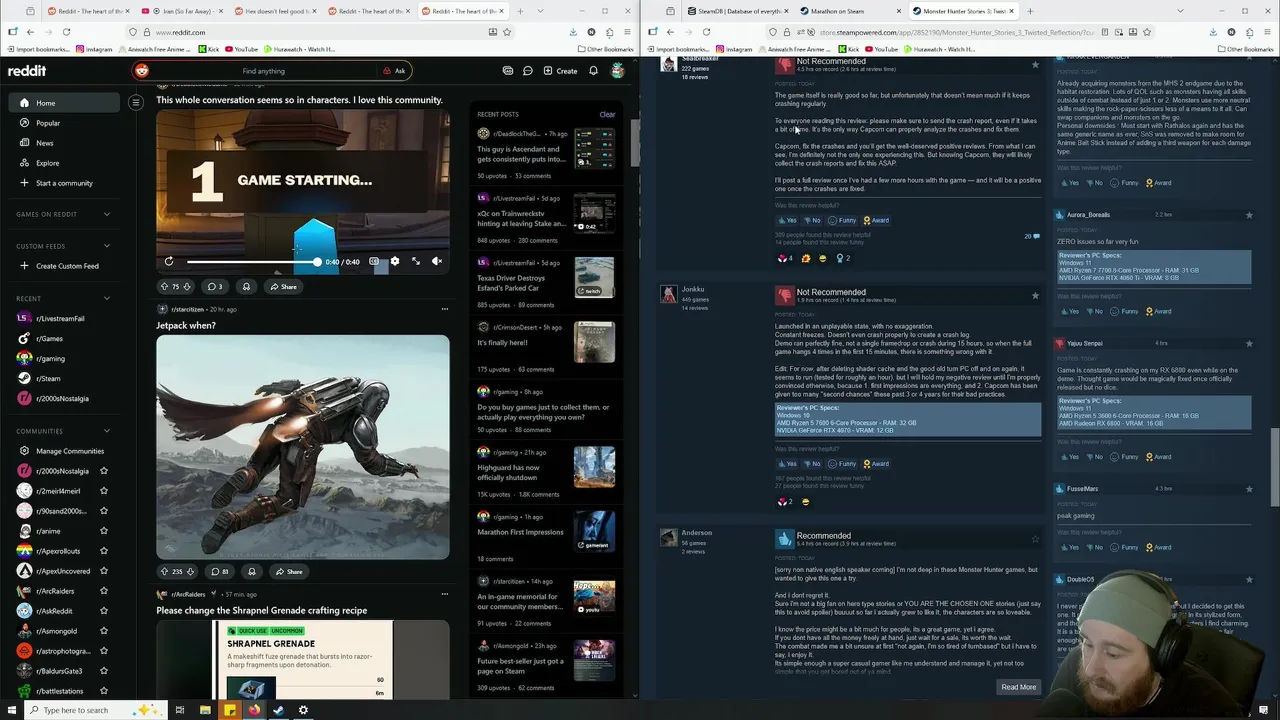This screenshot has height=720, width=1280.
Task: List all tabs dropdown in Reddit window
Action: click(x=540, y=11)
